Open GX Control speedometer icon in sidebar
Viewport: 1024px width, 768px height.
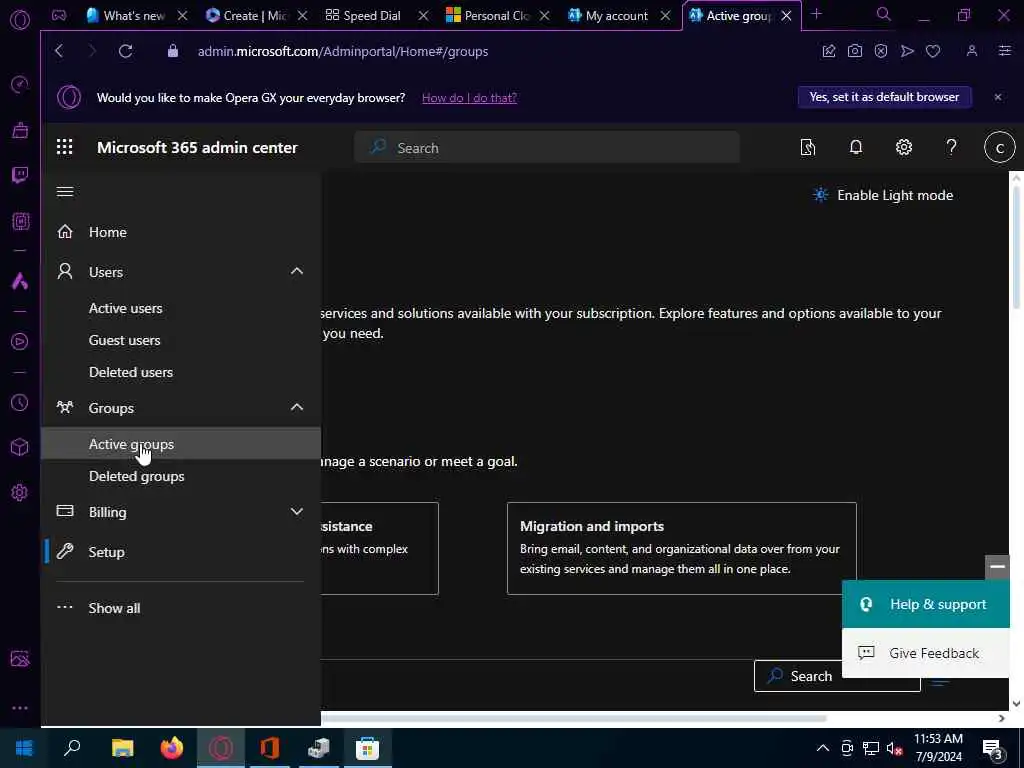click(x=20, y=84)
